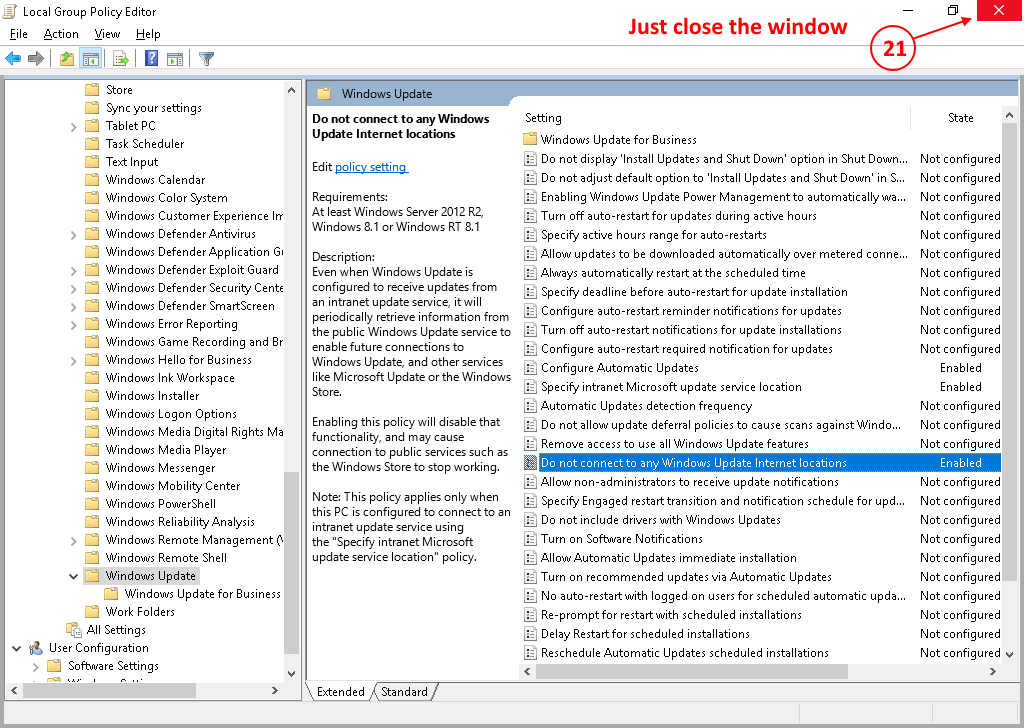1024x728 pixels.
Task: Click the tree pane horizontal scroll right arrow
Action: point(275,690)
